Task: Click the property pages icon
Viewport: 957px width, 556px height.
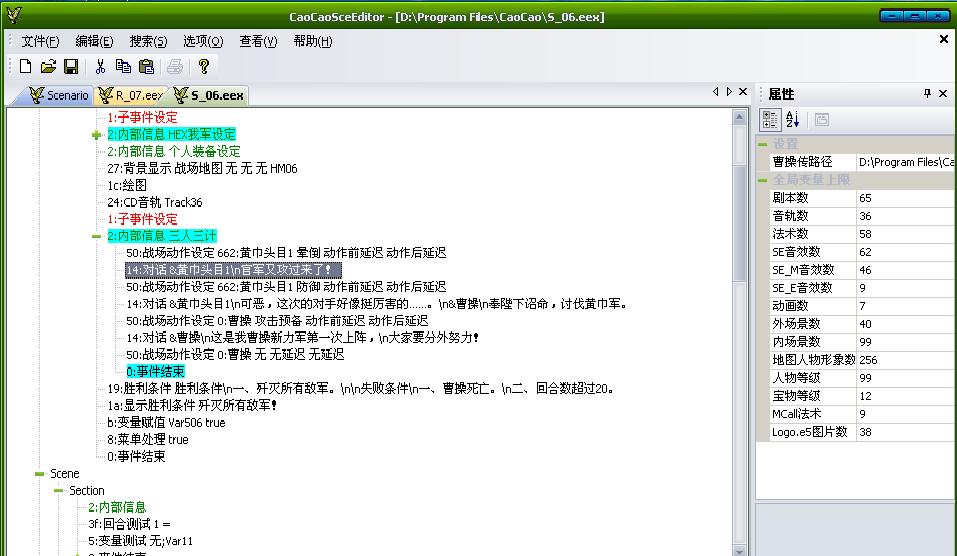Action: click(822, 120)
